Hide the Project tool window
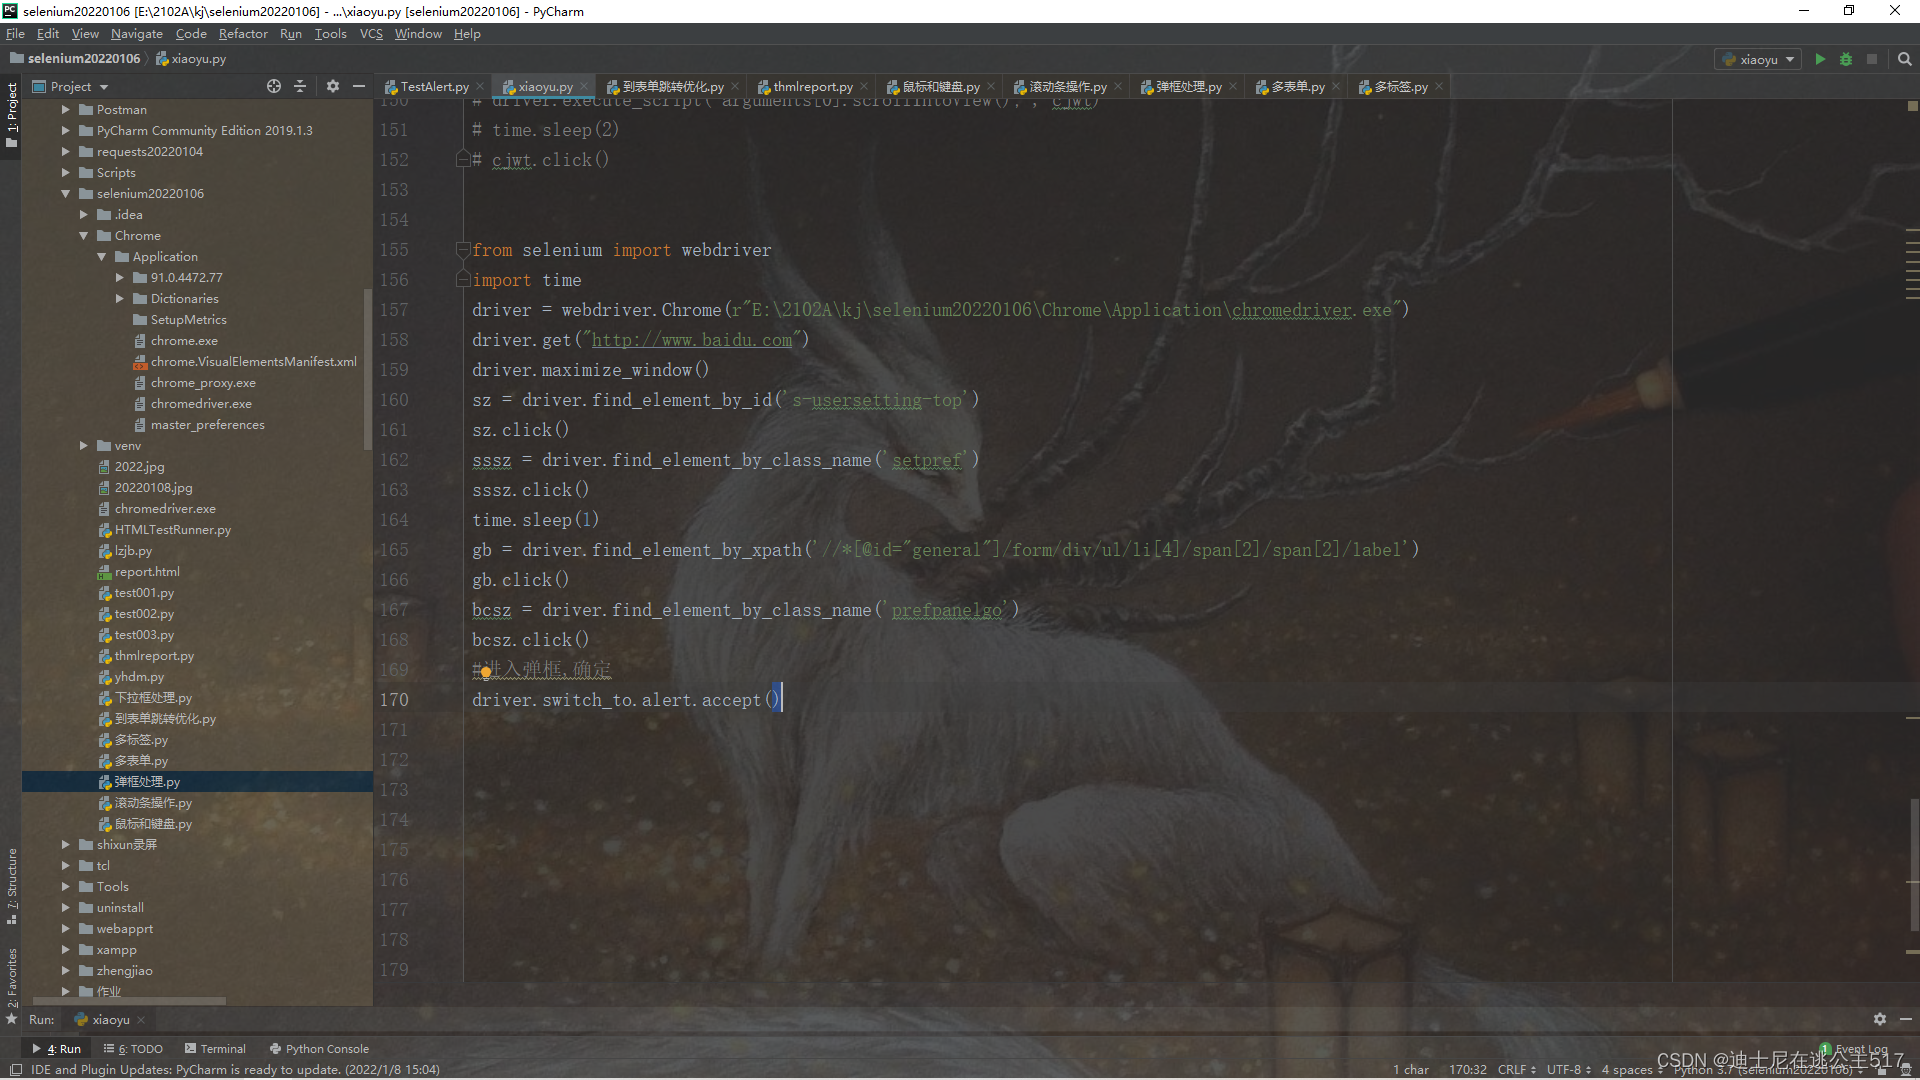Screen dimensions: 1920x1080 (359, 87)
